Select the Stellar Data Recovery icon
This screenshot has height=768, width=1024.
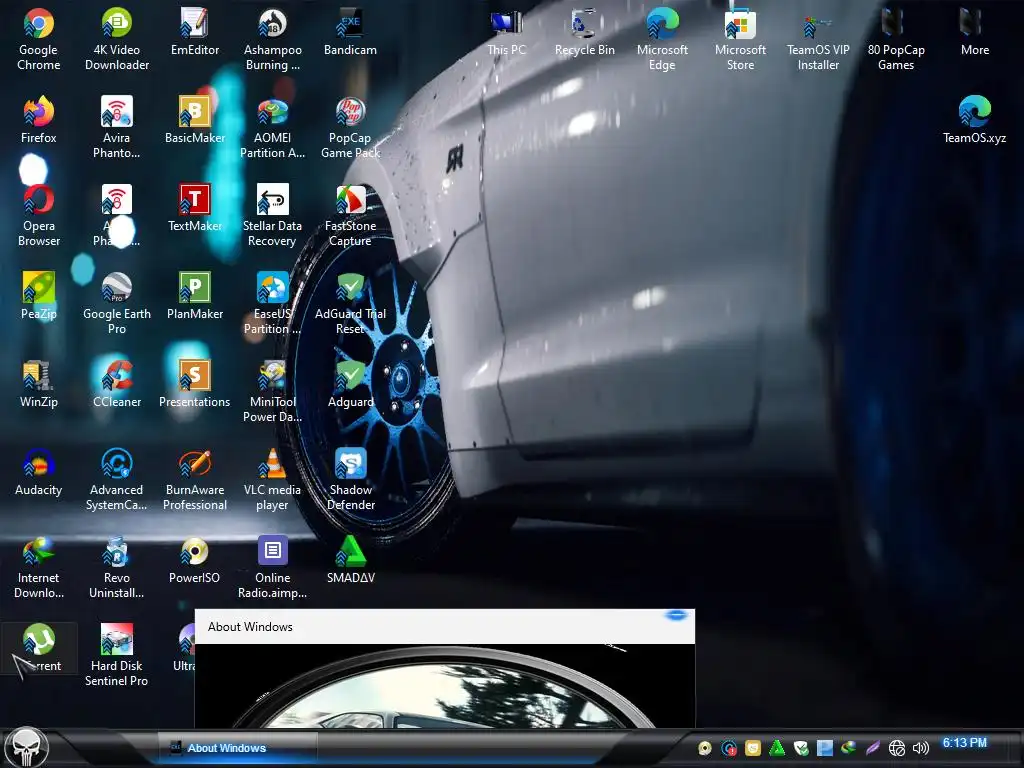click(272, 215)
